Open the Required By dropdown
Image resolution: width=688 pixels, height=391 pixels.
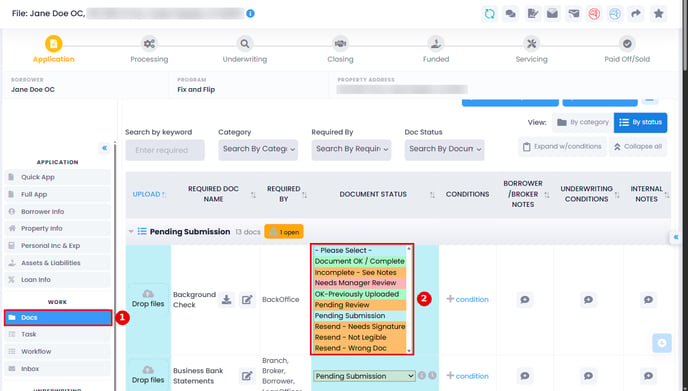tap(351, 150)
